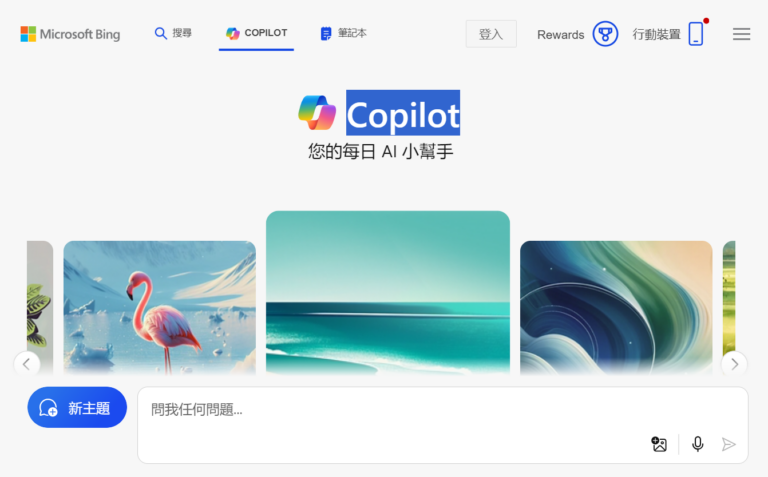Viewport: 768px width, 477px height.
Task: Click the magnifier search icon
Action: click(160, 33)
